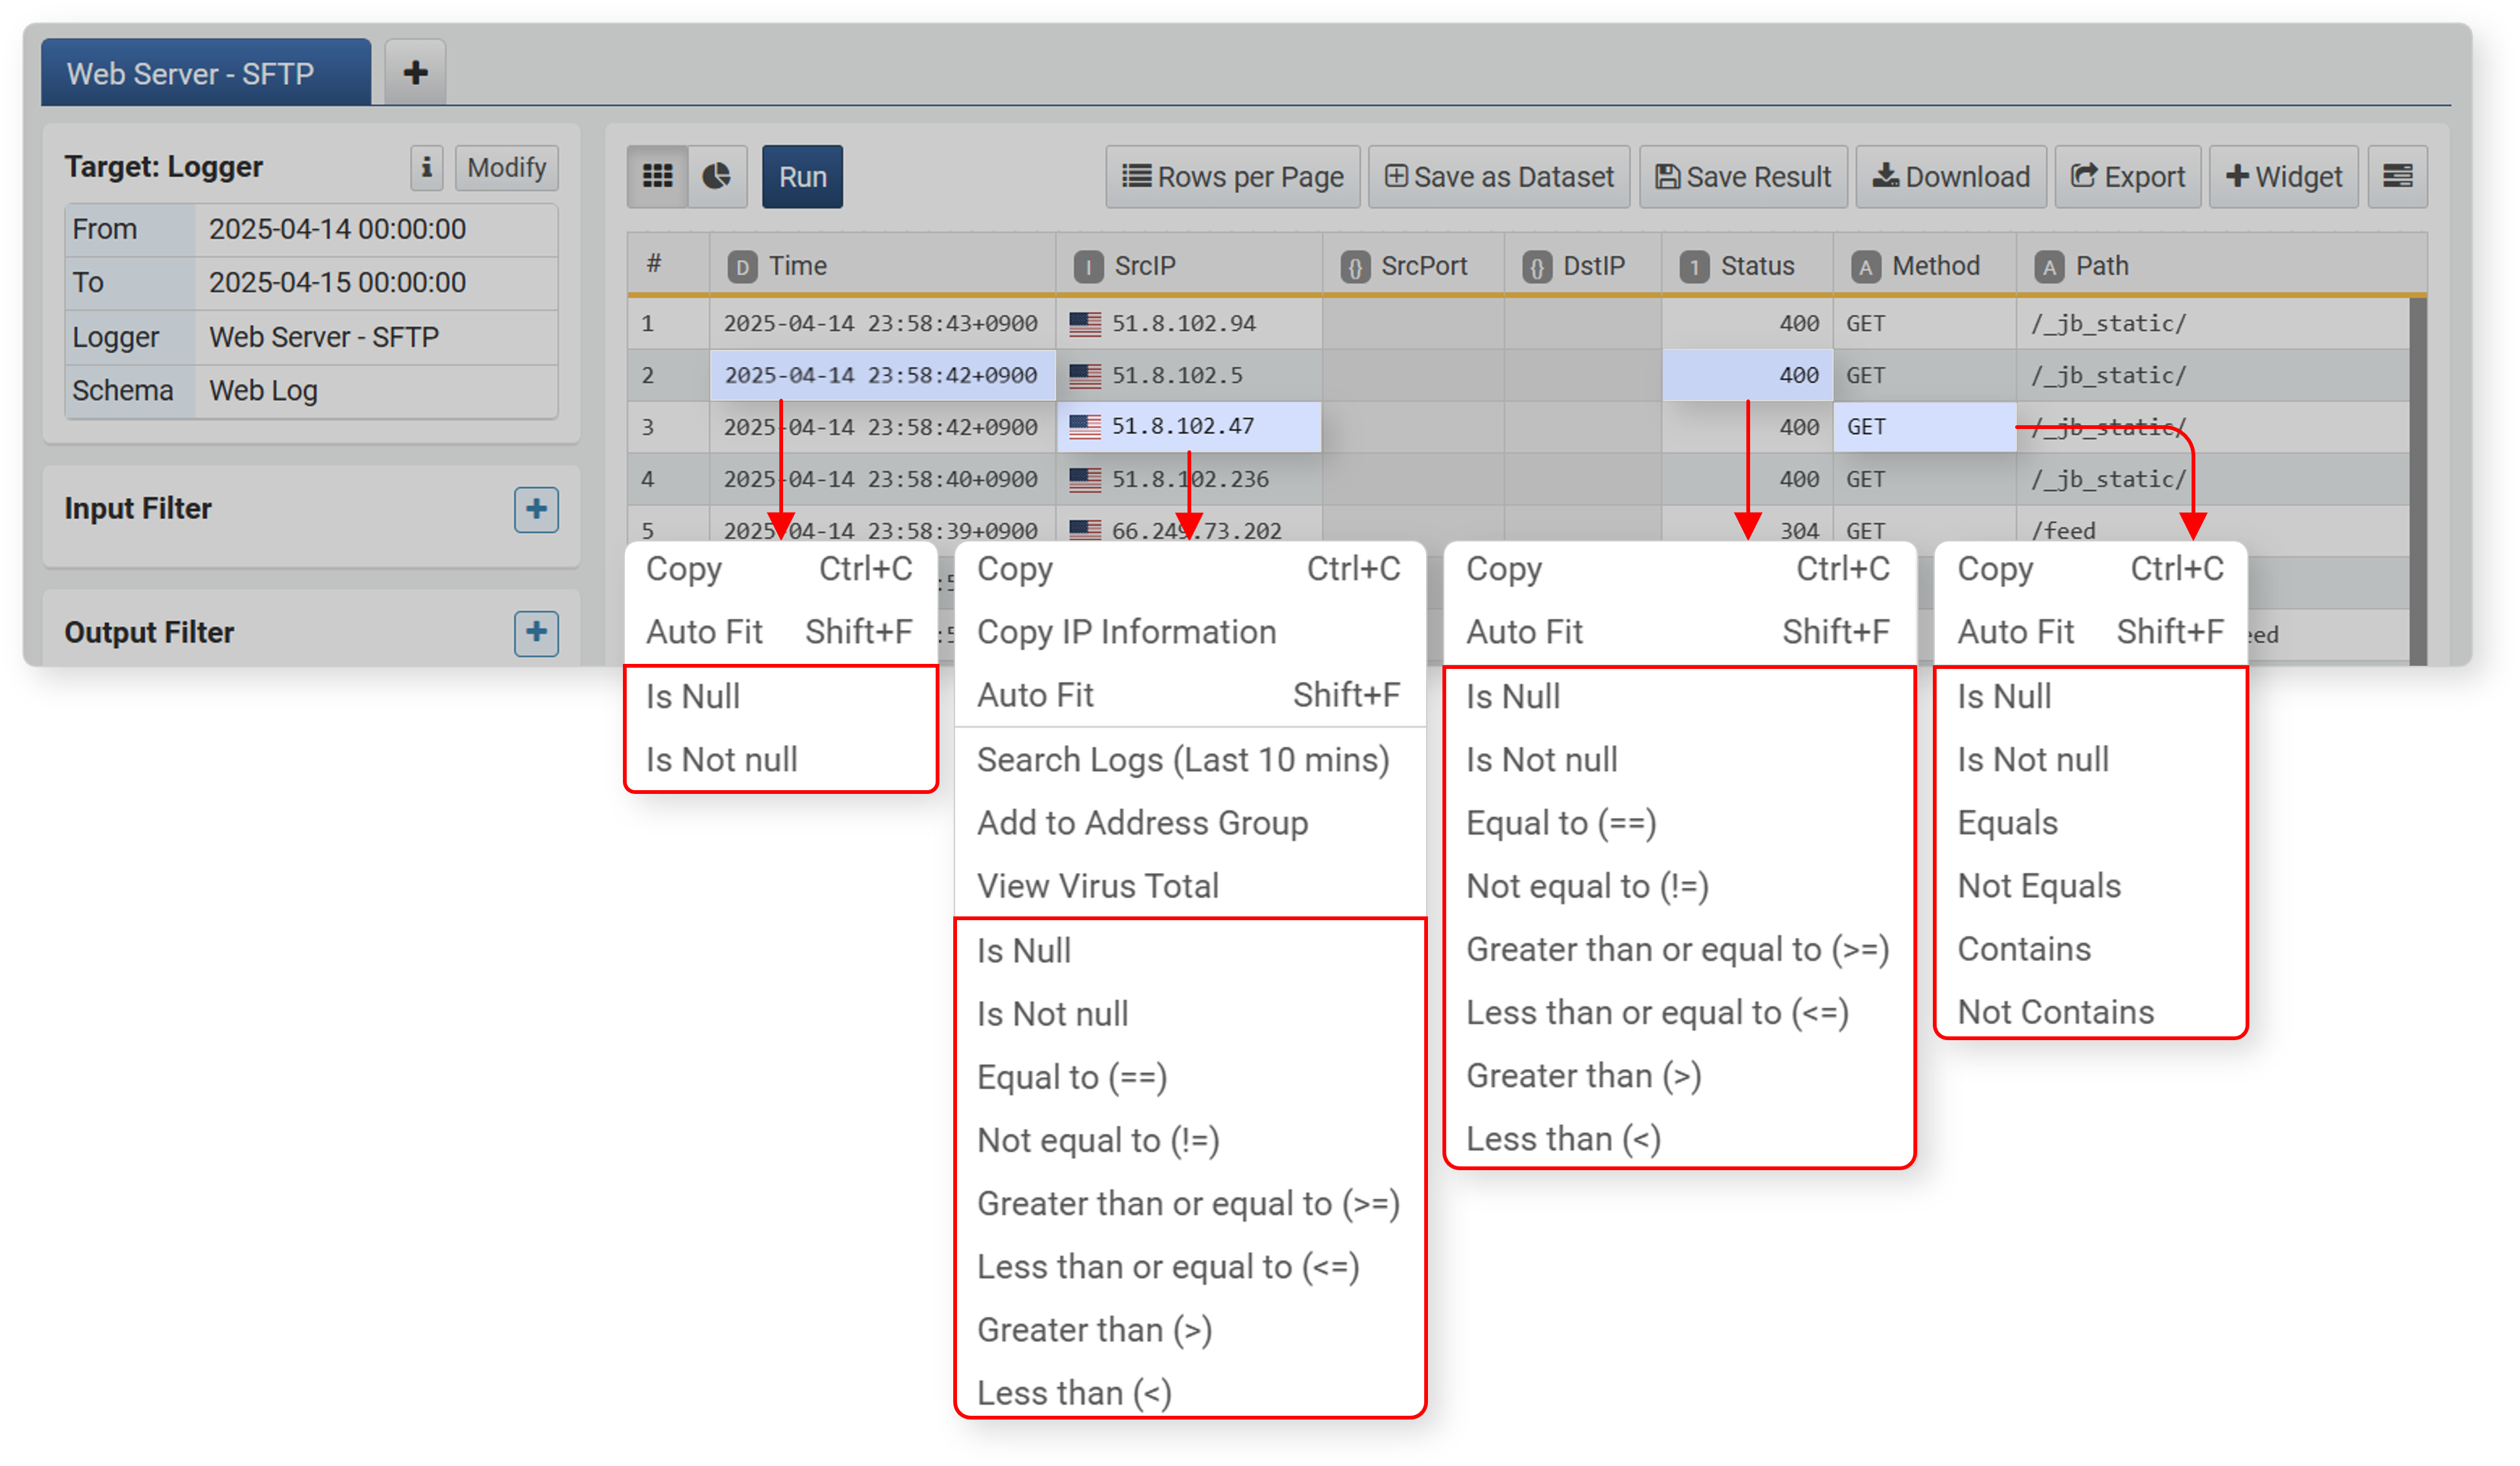The image size is (2520, 1466).
Task: Click the Method column type icon
Action: coord(1865,267)
